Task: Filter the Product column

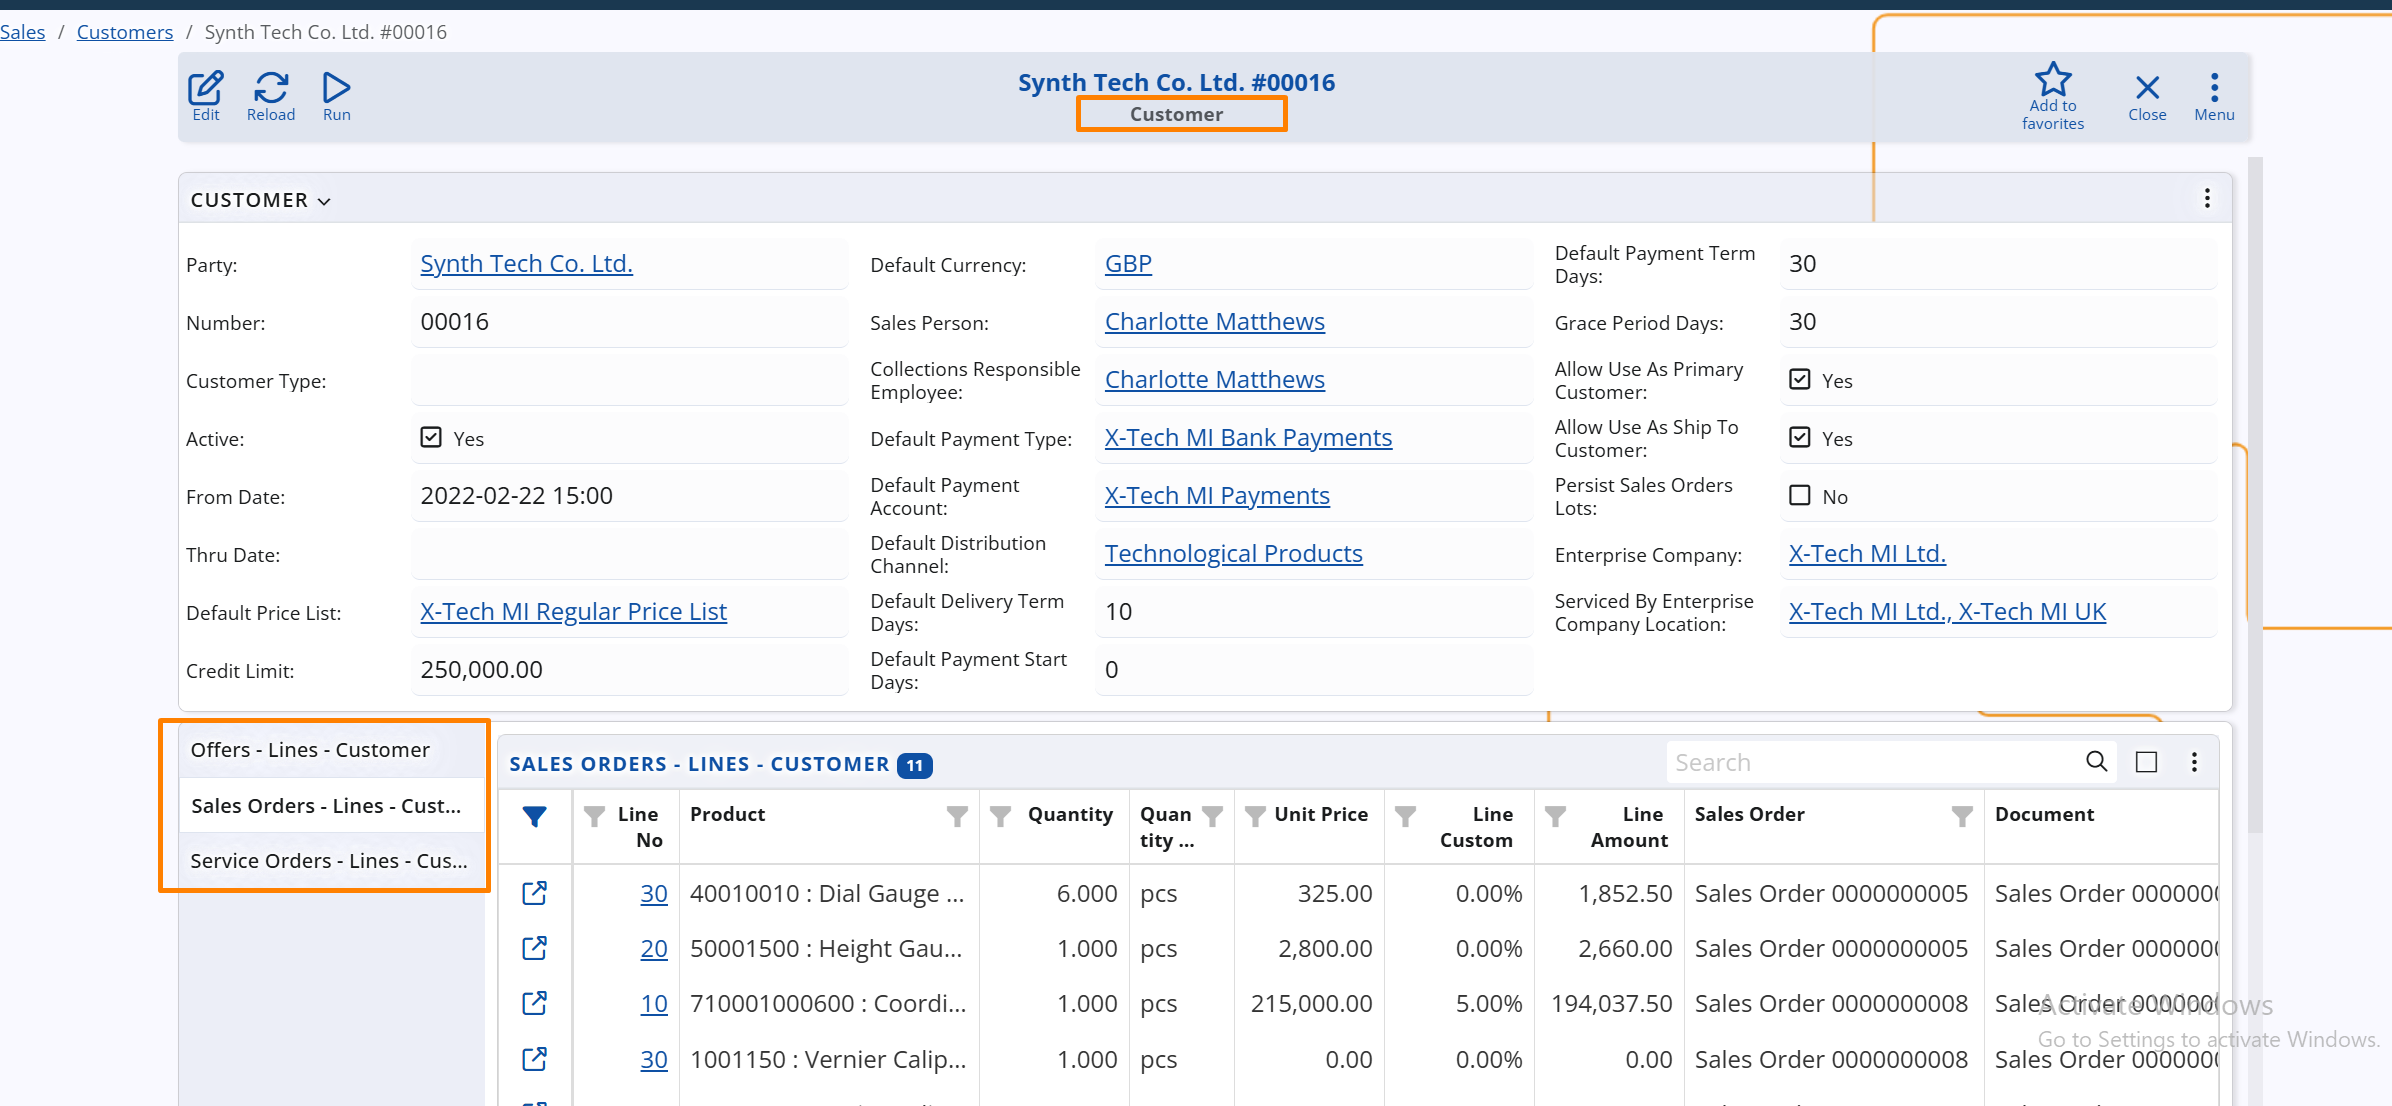Action: [x=957, y=817]
